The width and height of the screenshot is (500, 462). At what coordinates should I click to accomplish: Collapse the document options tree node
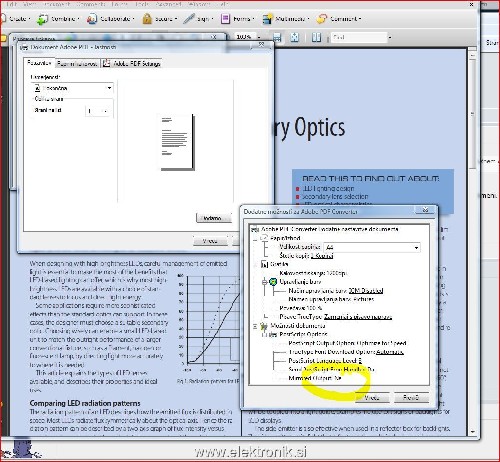[255, 326]
